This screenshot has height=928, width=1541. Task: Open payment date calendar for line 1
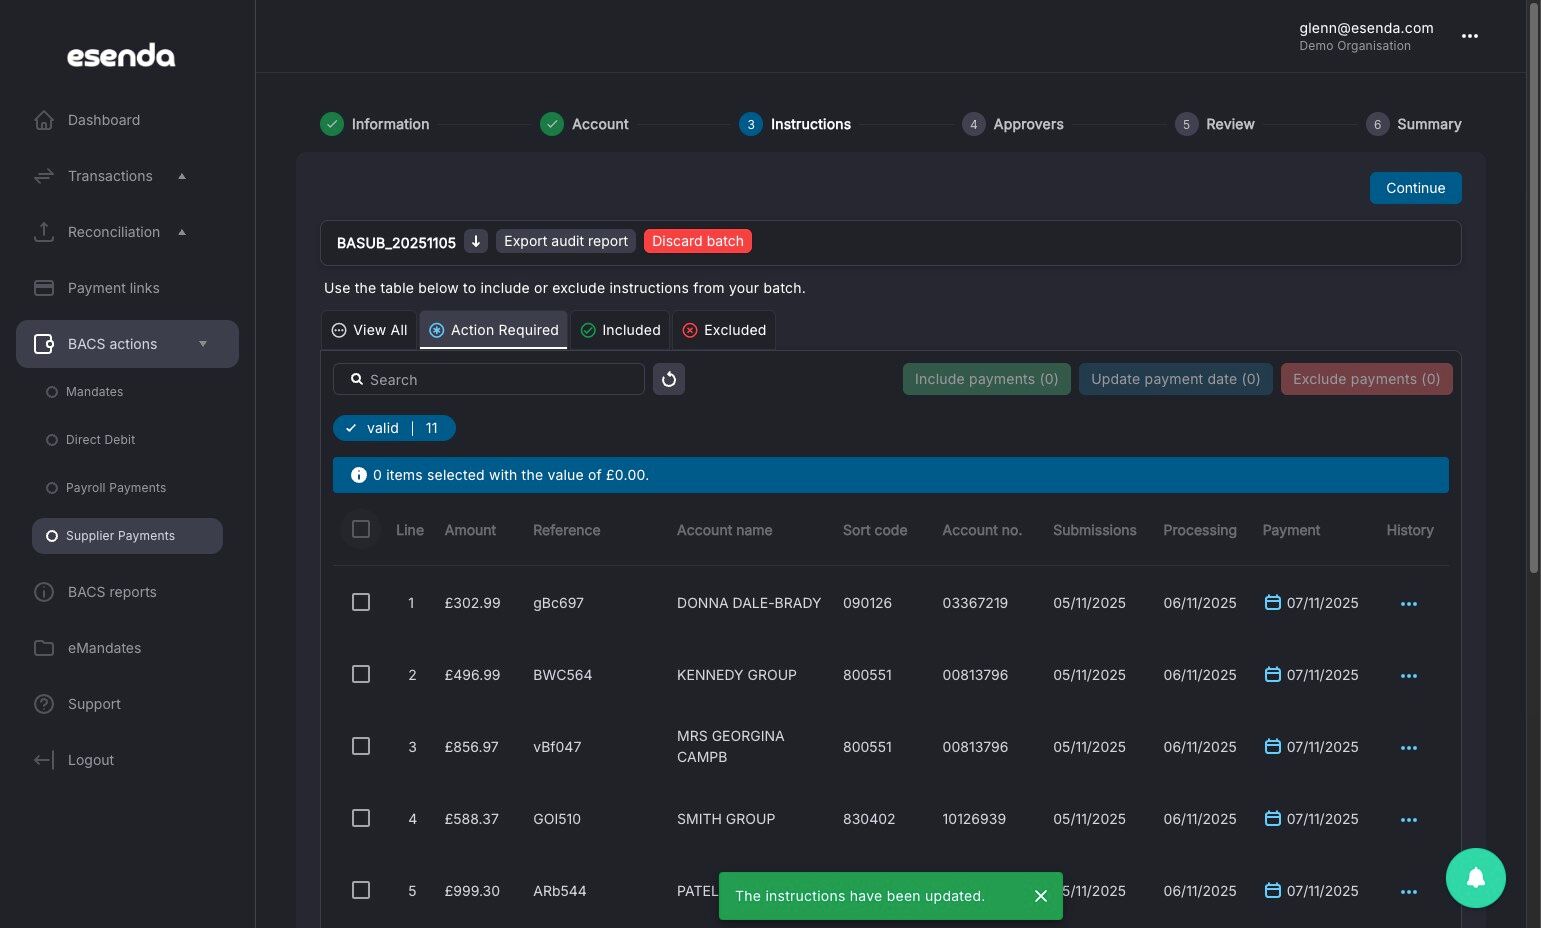coord(1273,602)
